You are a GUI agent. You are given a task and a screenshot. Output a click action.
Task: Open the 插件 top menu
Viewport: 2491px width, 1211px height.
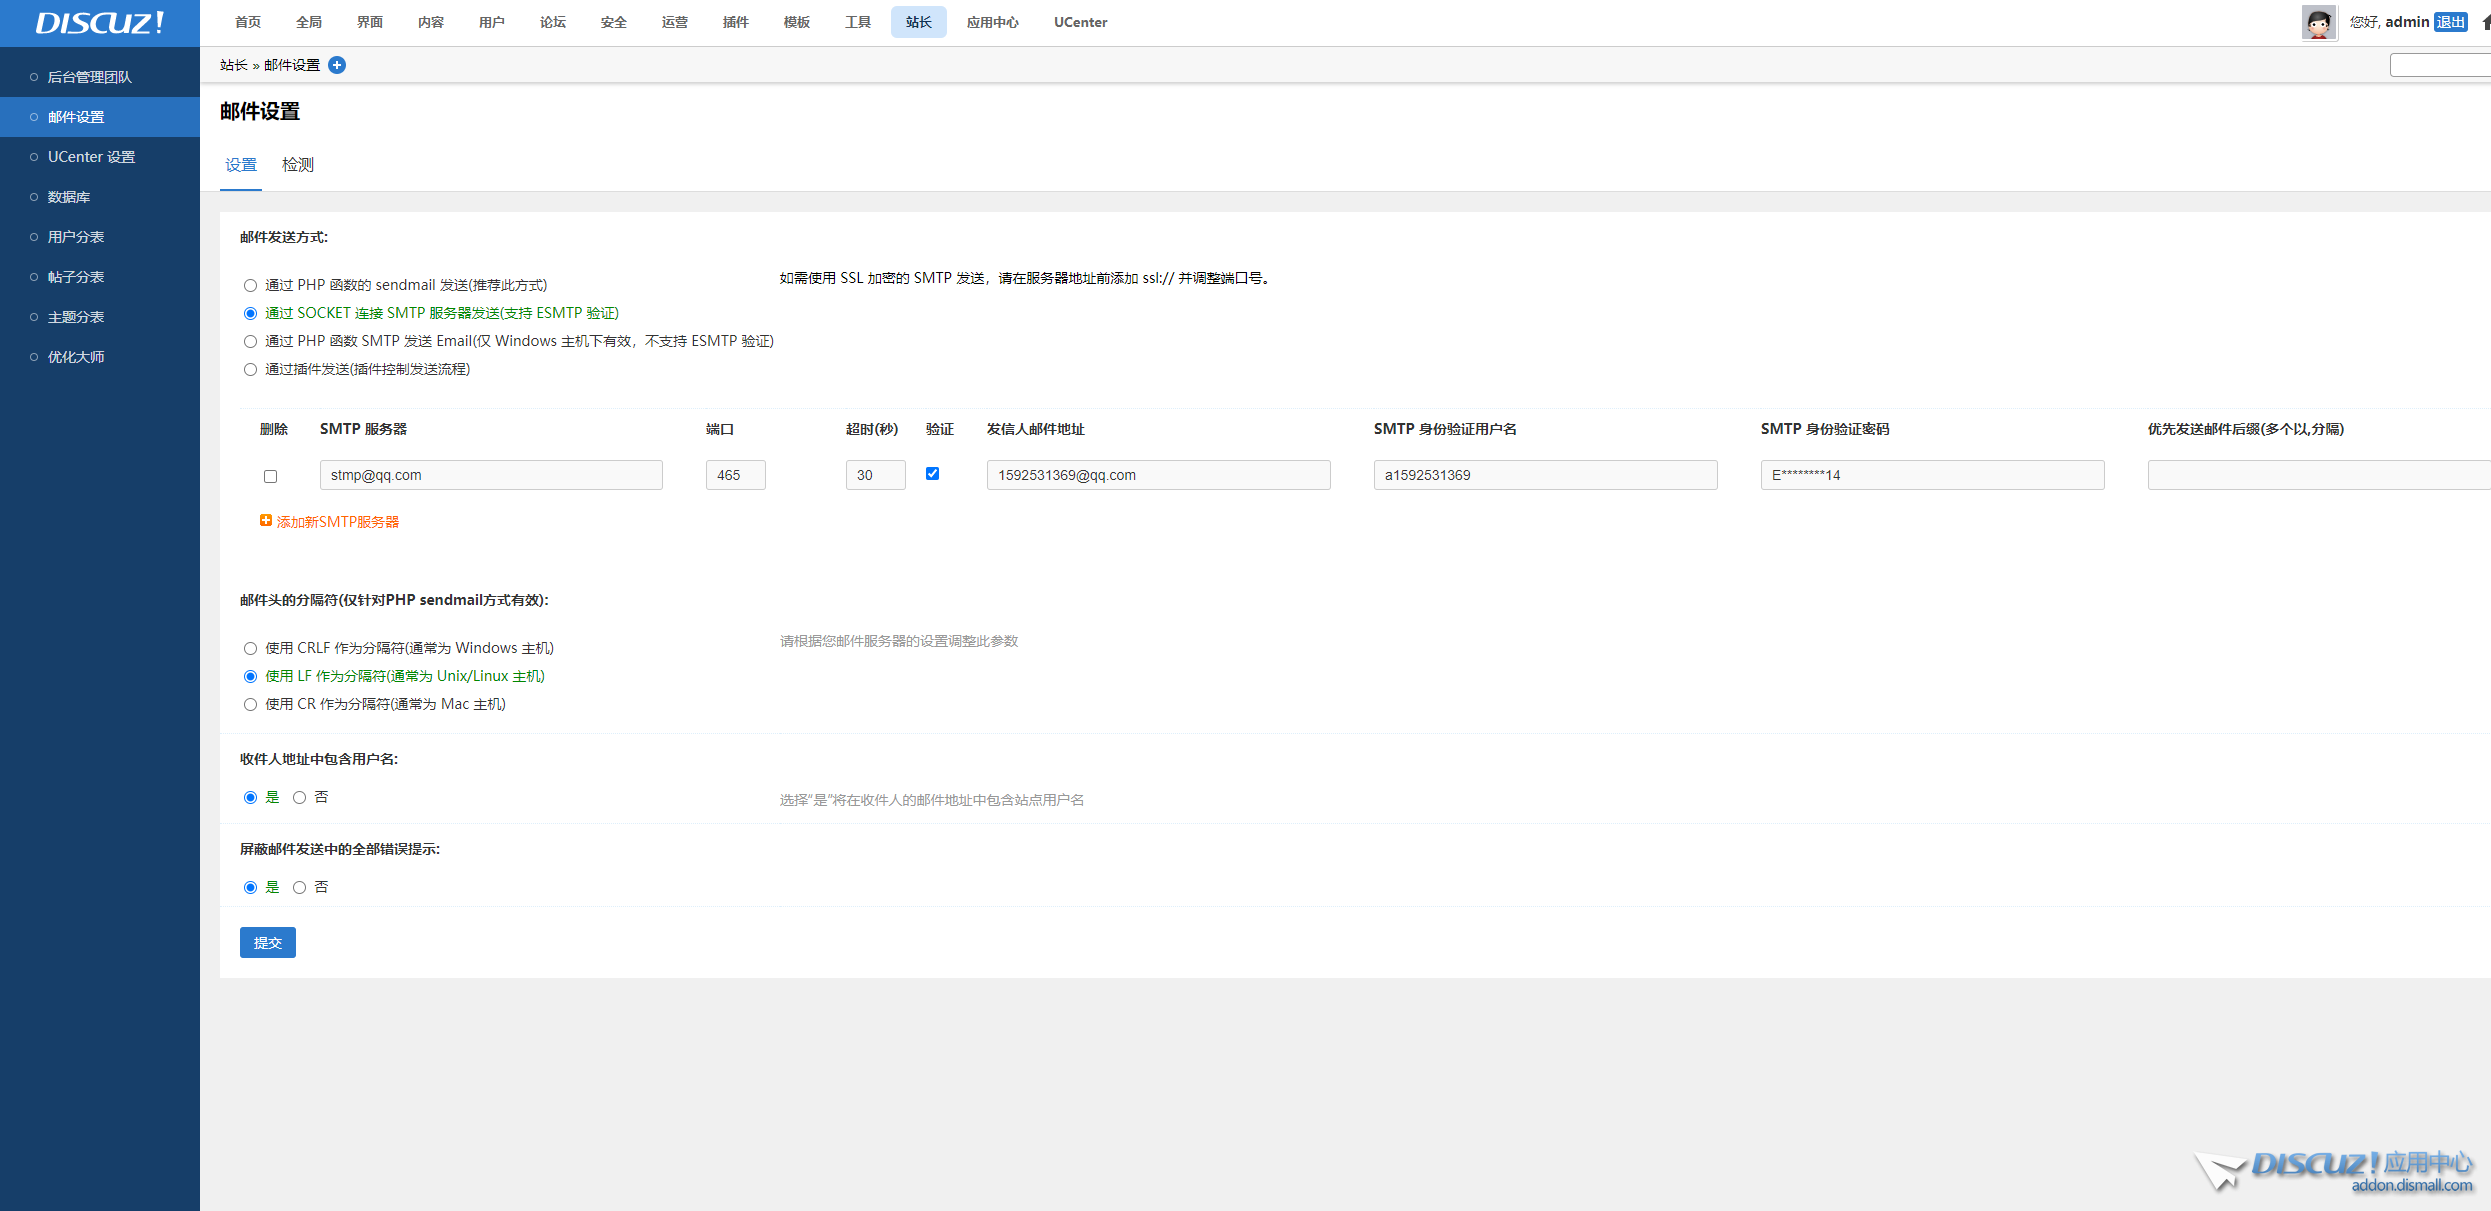[x=735, y=22]
